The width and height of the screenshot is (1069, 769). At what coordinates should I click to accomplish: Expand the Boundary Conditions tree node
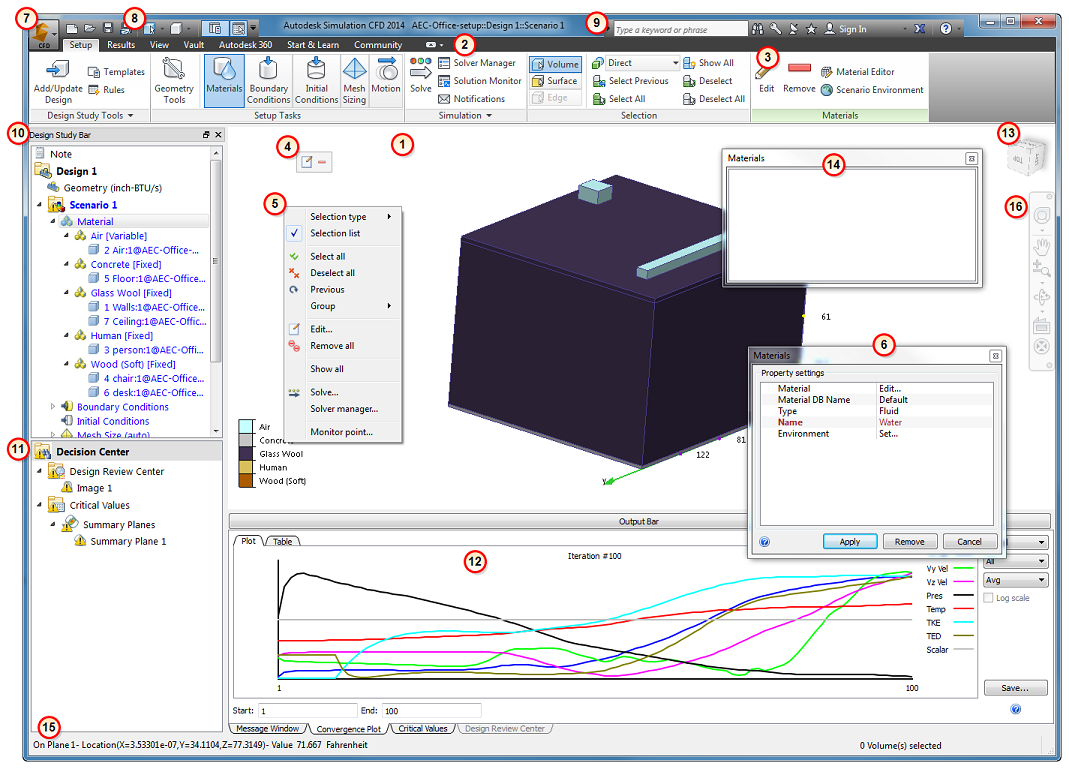pyautogui.click(x=53, y=406)
